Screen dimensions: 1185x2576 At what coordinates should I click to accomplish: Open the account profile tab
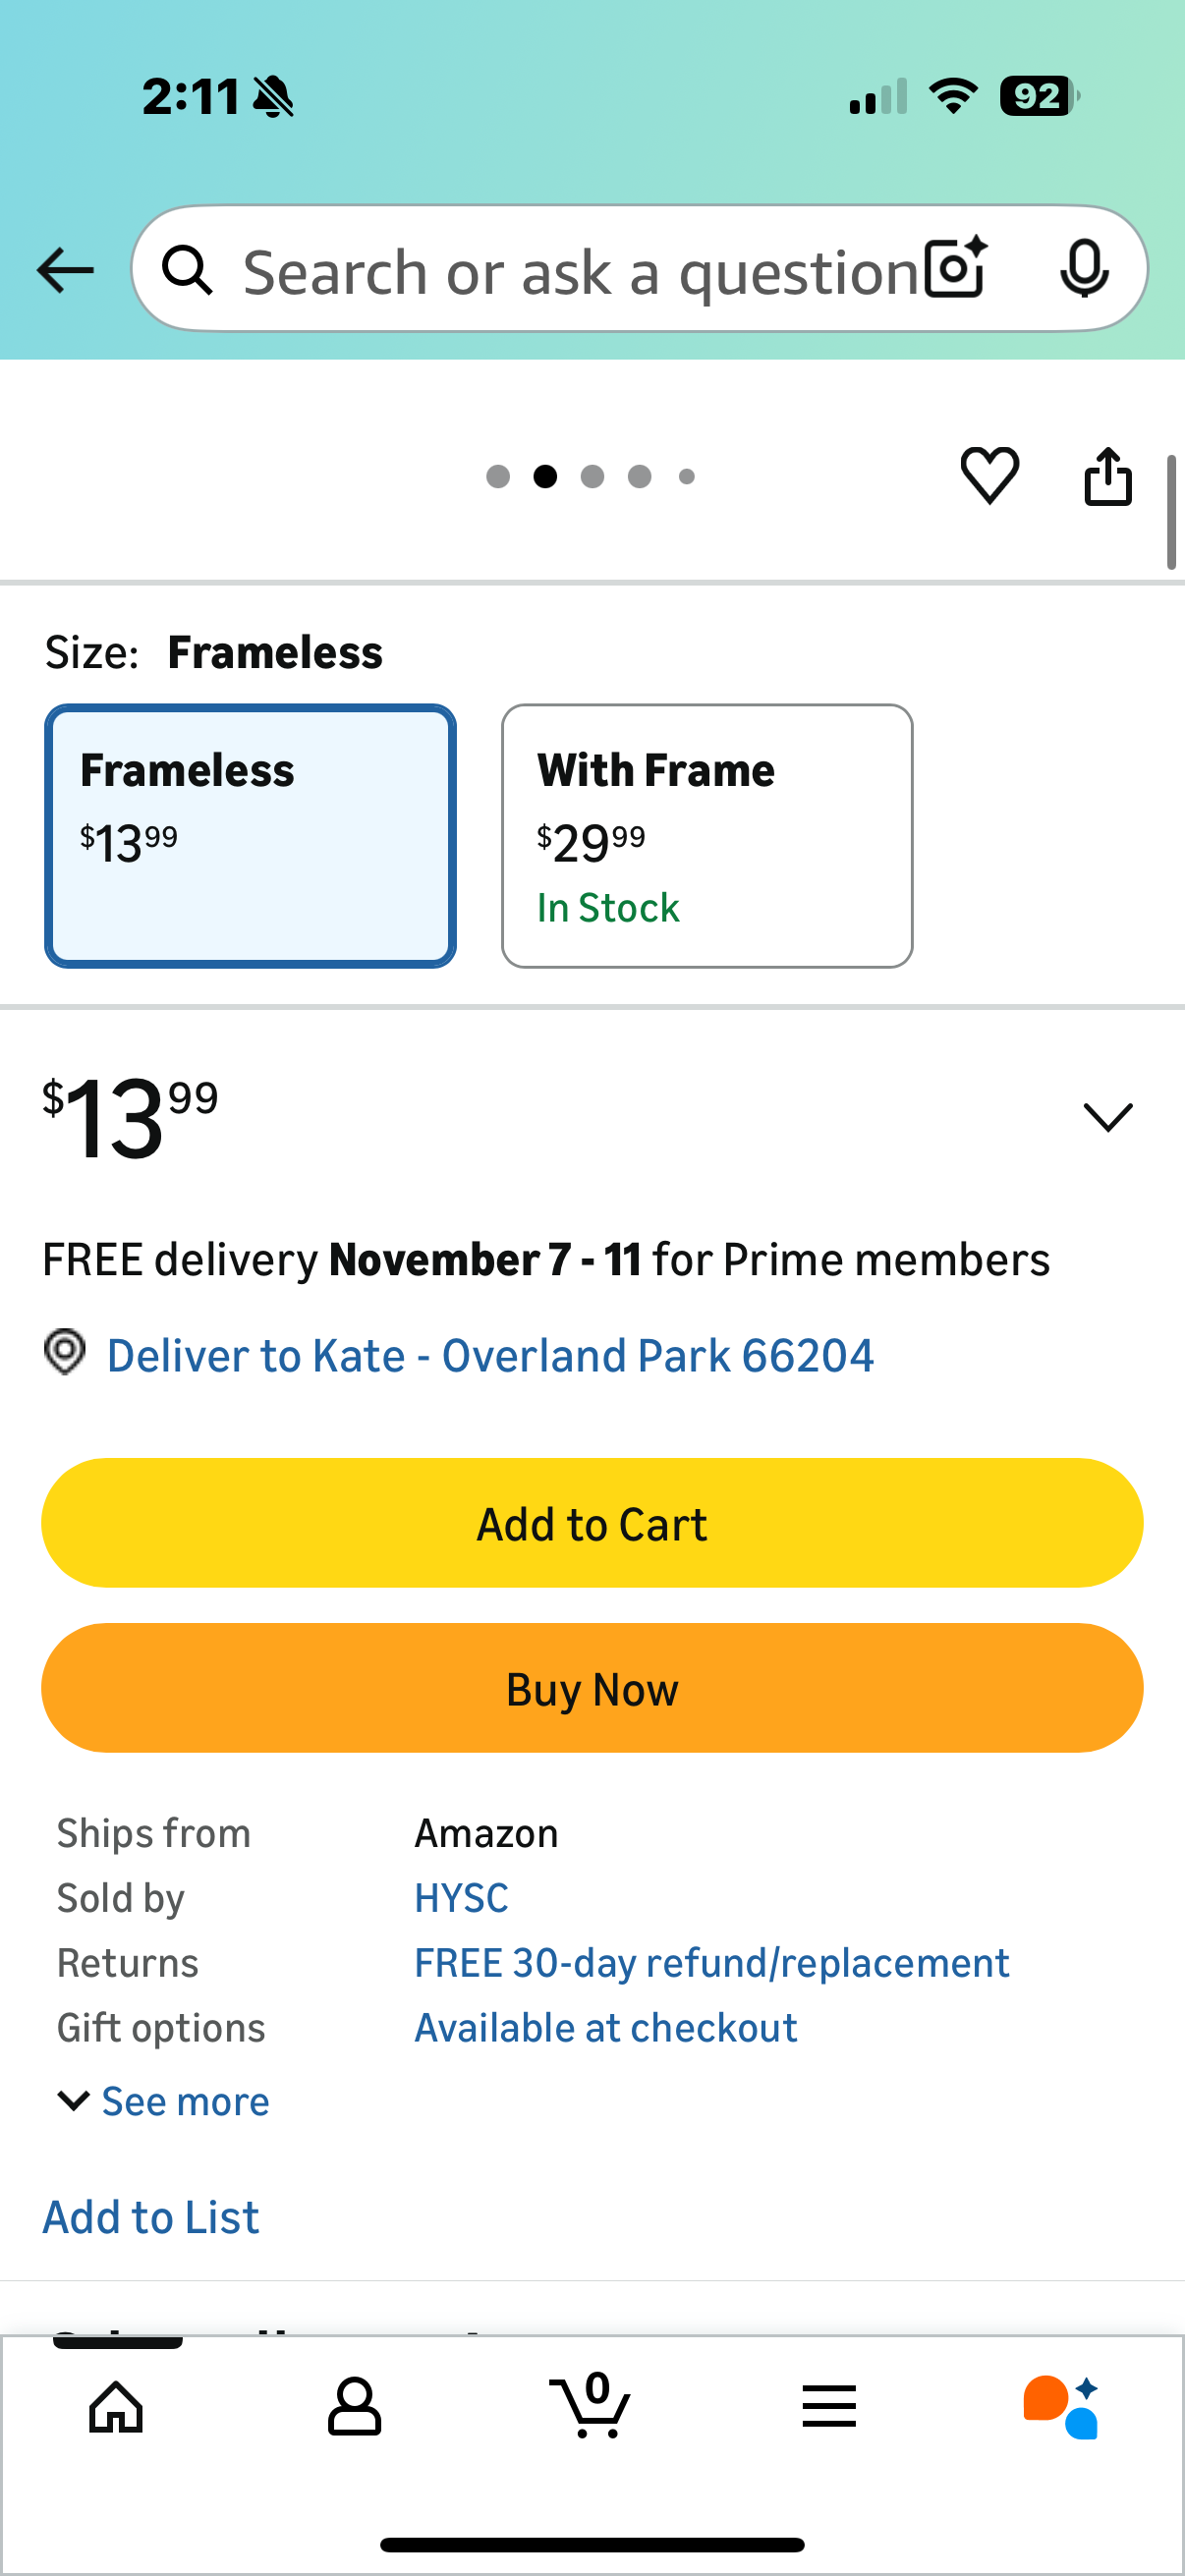(x=354, y=2406)
